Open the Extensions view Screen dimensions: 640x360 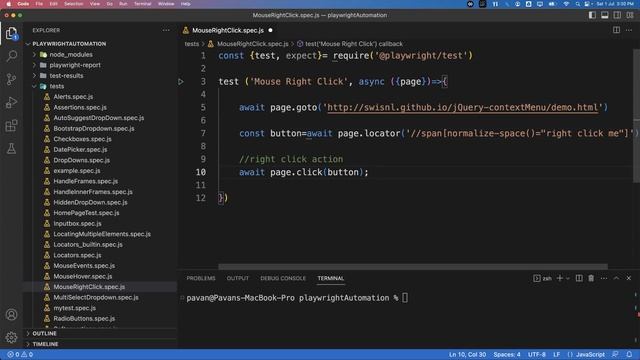pos(11,125)
